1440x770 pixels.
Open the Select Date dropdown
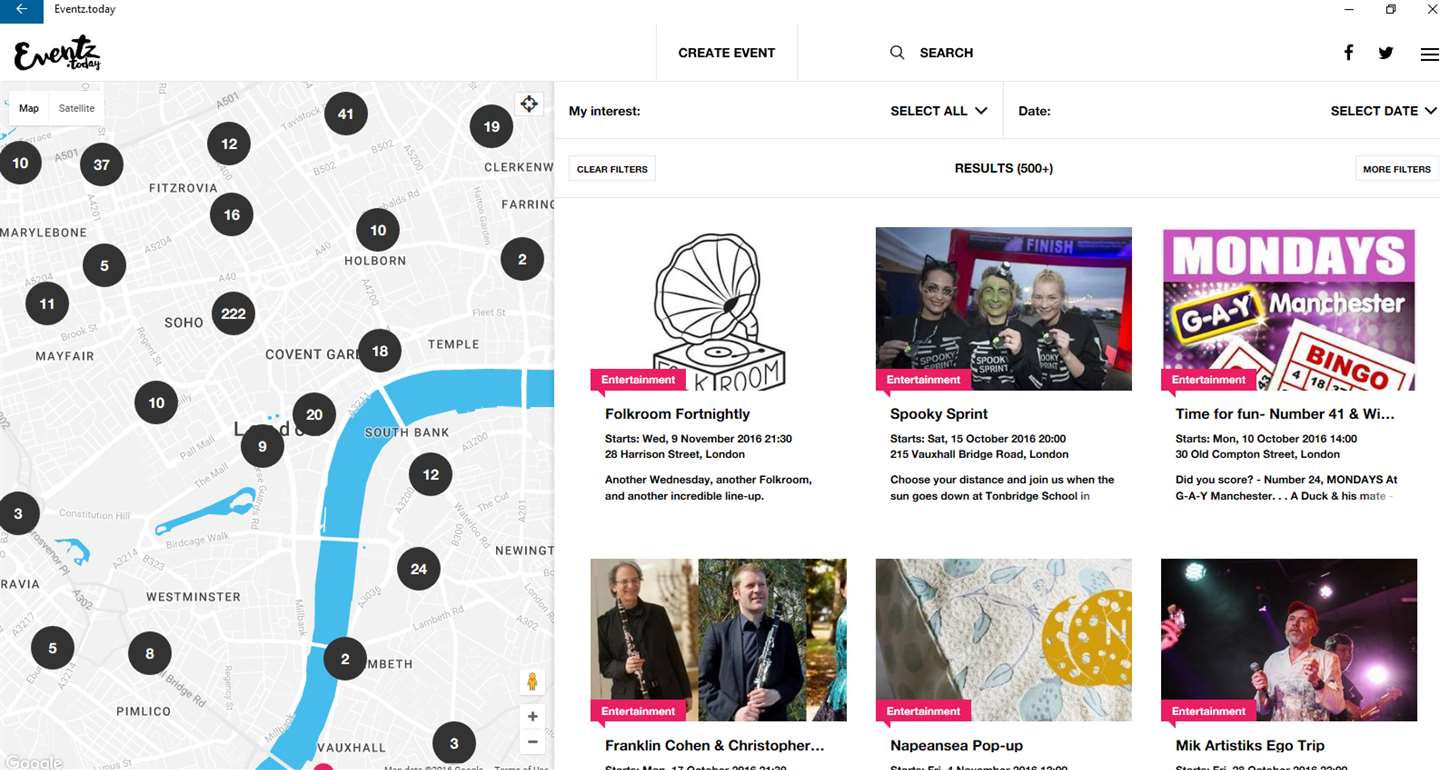1384,111
